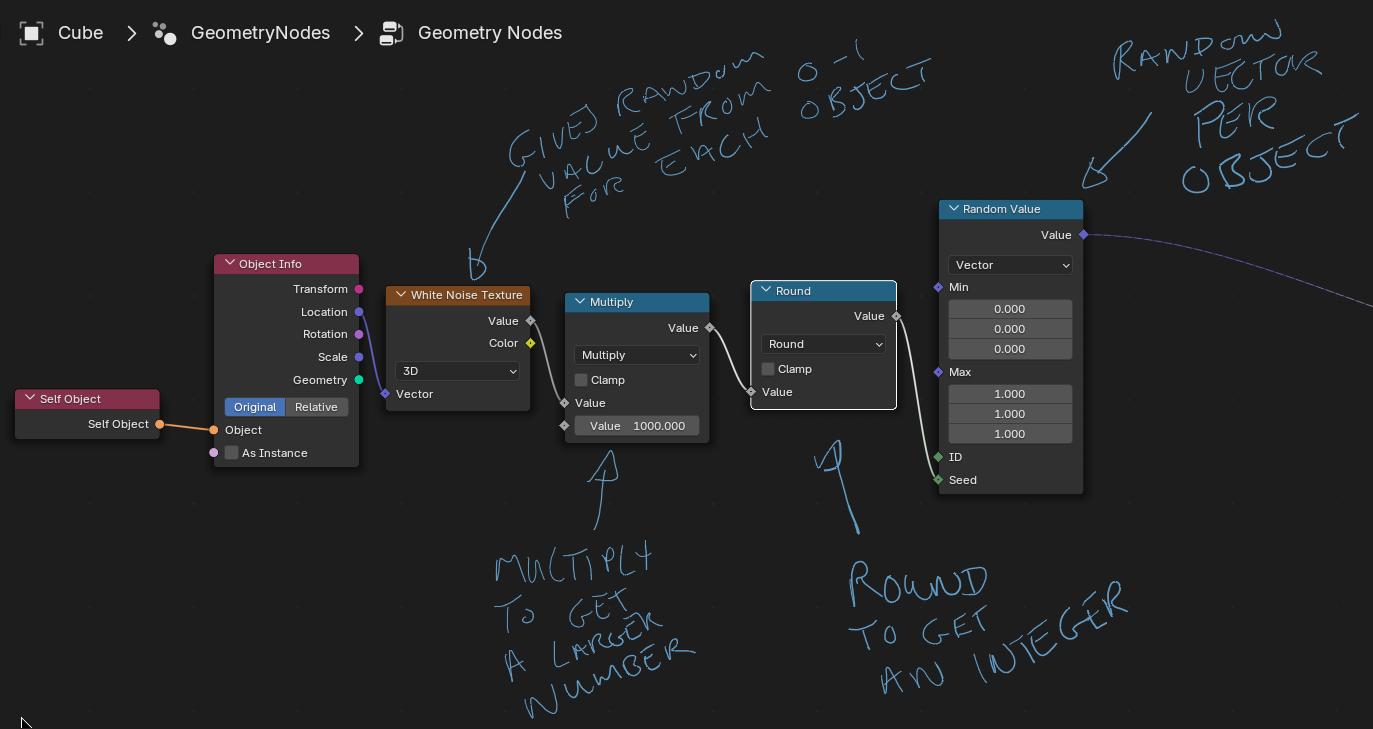Click the Location output socket on Object Info
This screenshot has width=1373, height=729.
359,312
